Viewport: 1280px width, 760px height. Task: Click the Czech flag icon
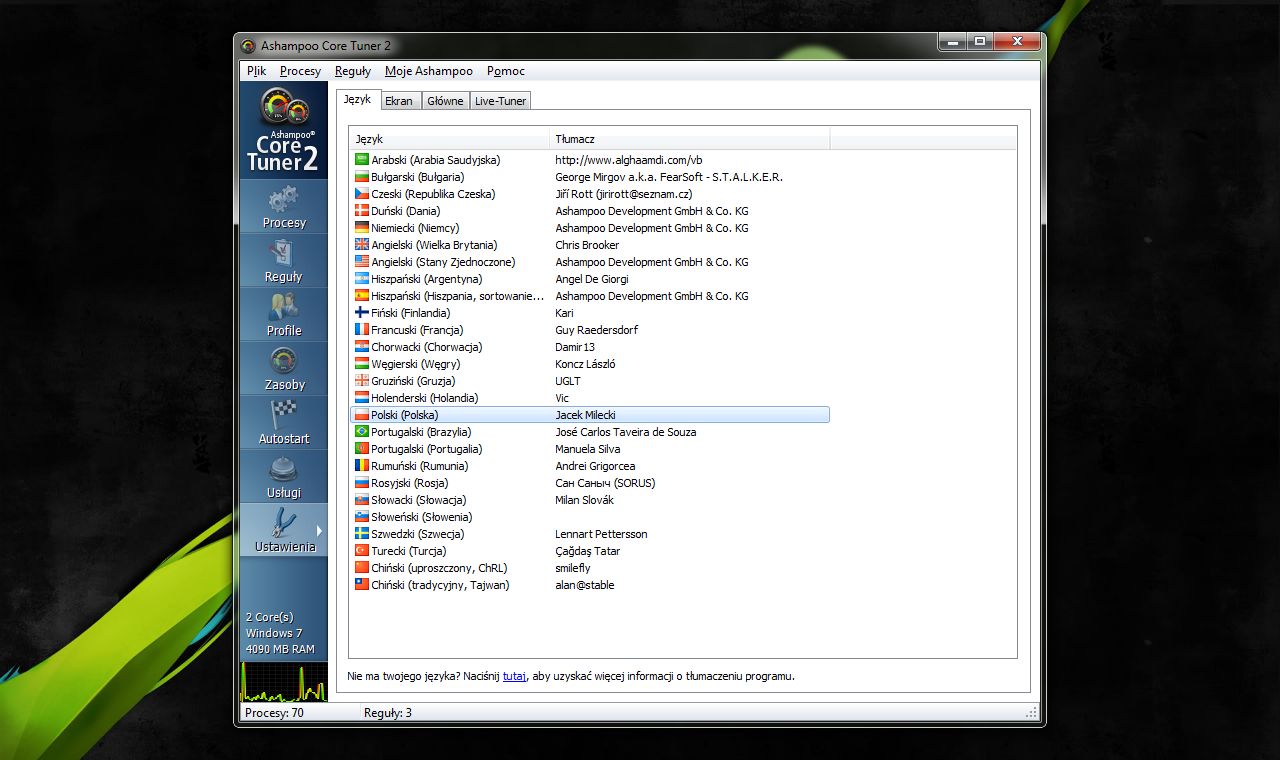(x=362, y=194)
